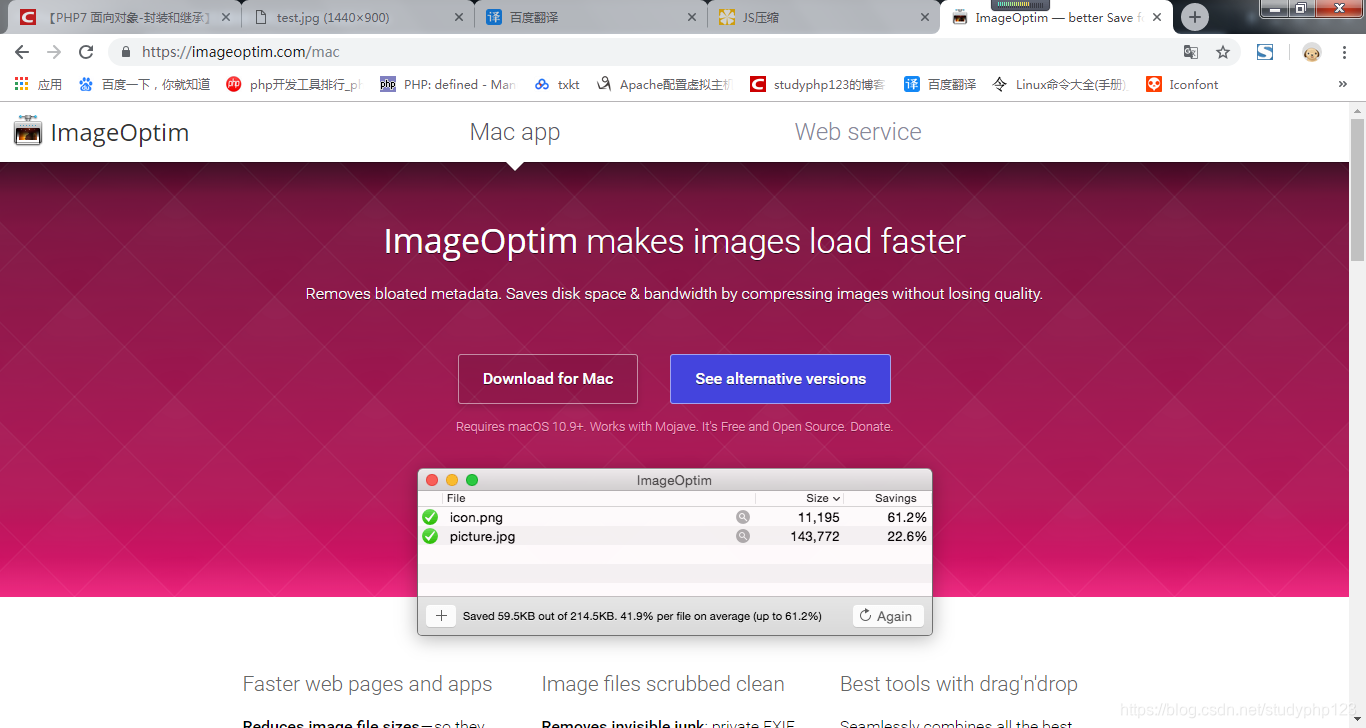Open the txkt bookmark
The height and width of the screenshot is (728, 1366).
557,84
